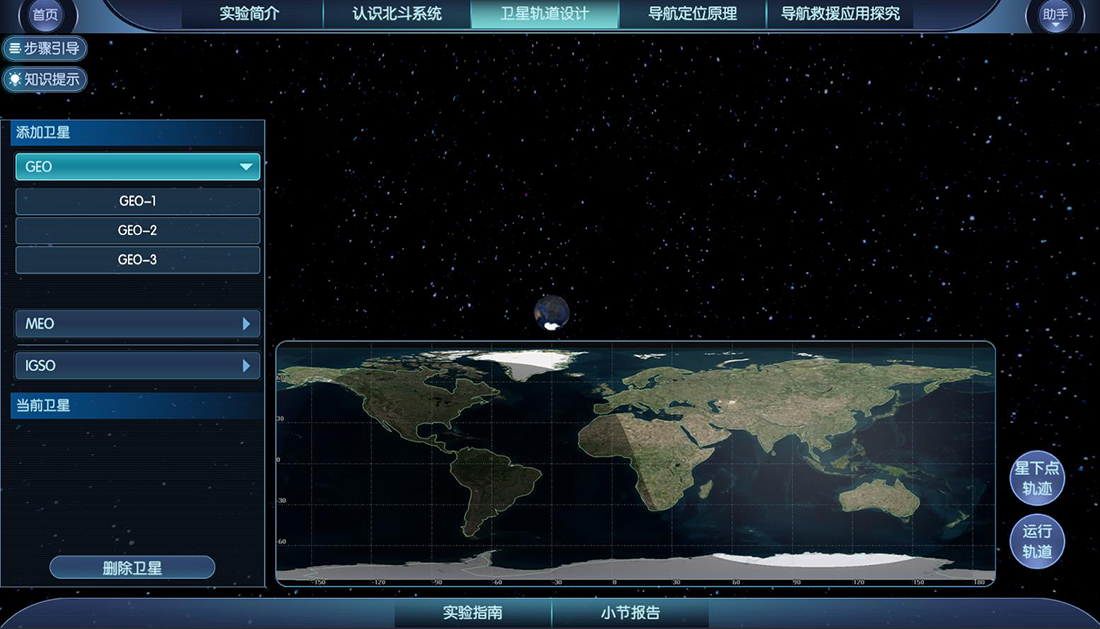Switch to 认识北斗系统 tab

[x=397, y=14]
